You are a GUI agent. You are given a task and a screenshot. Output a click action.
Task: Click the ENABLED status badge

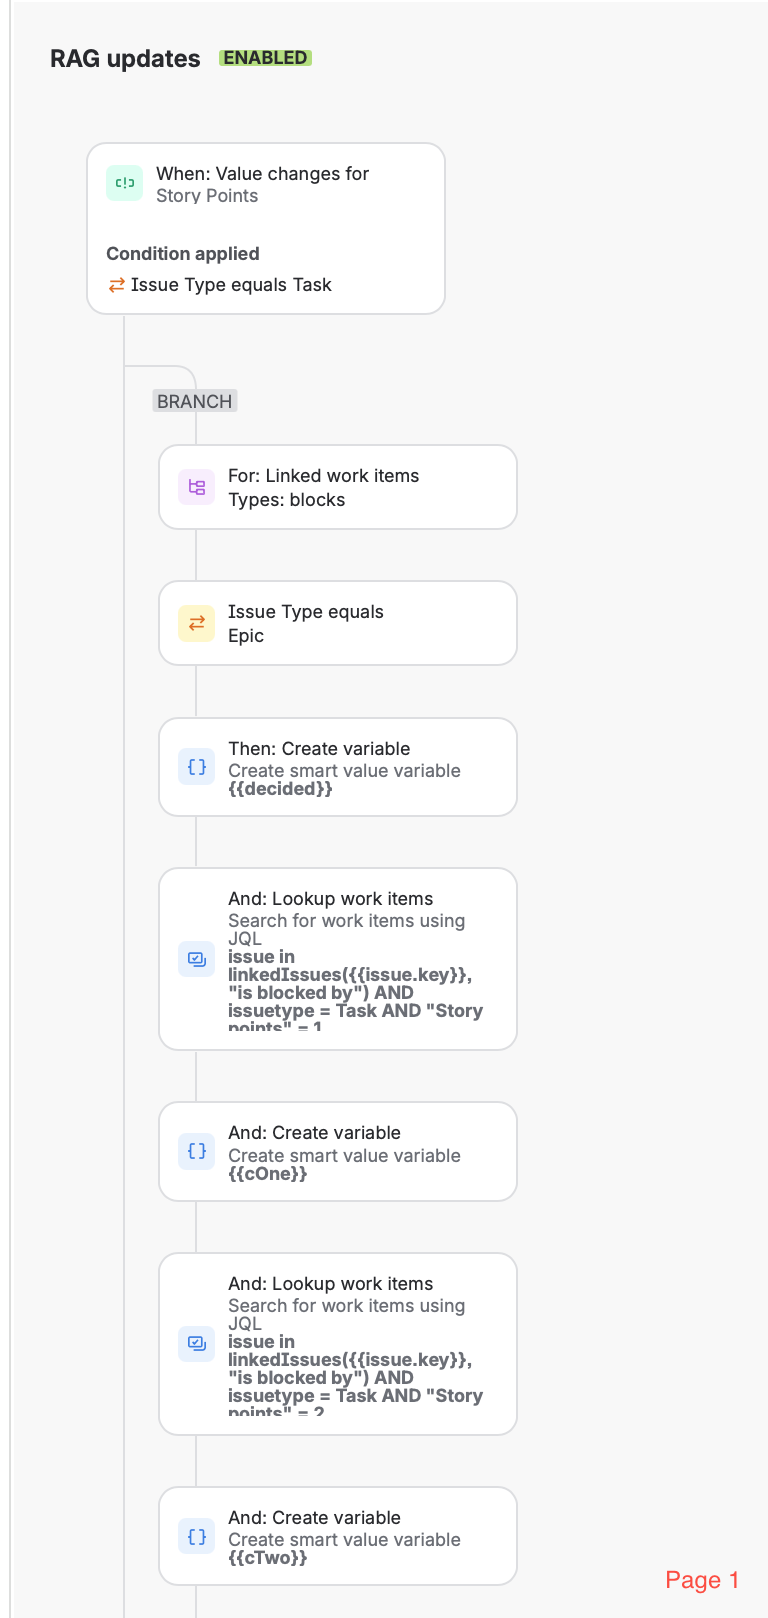coord(265,58)
